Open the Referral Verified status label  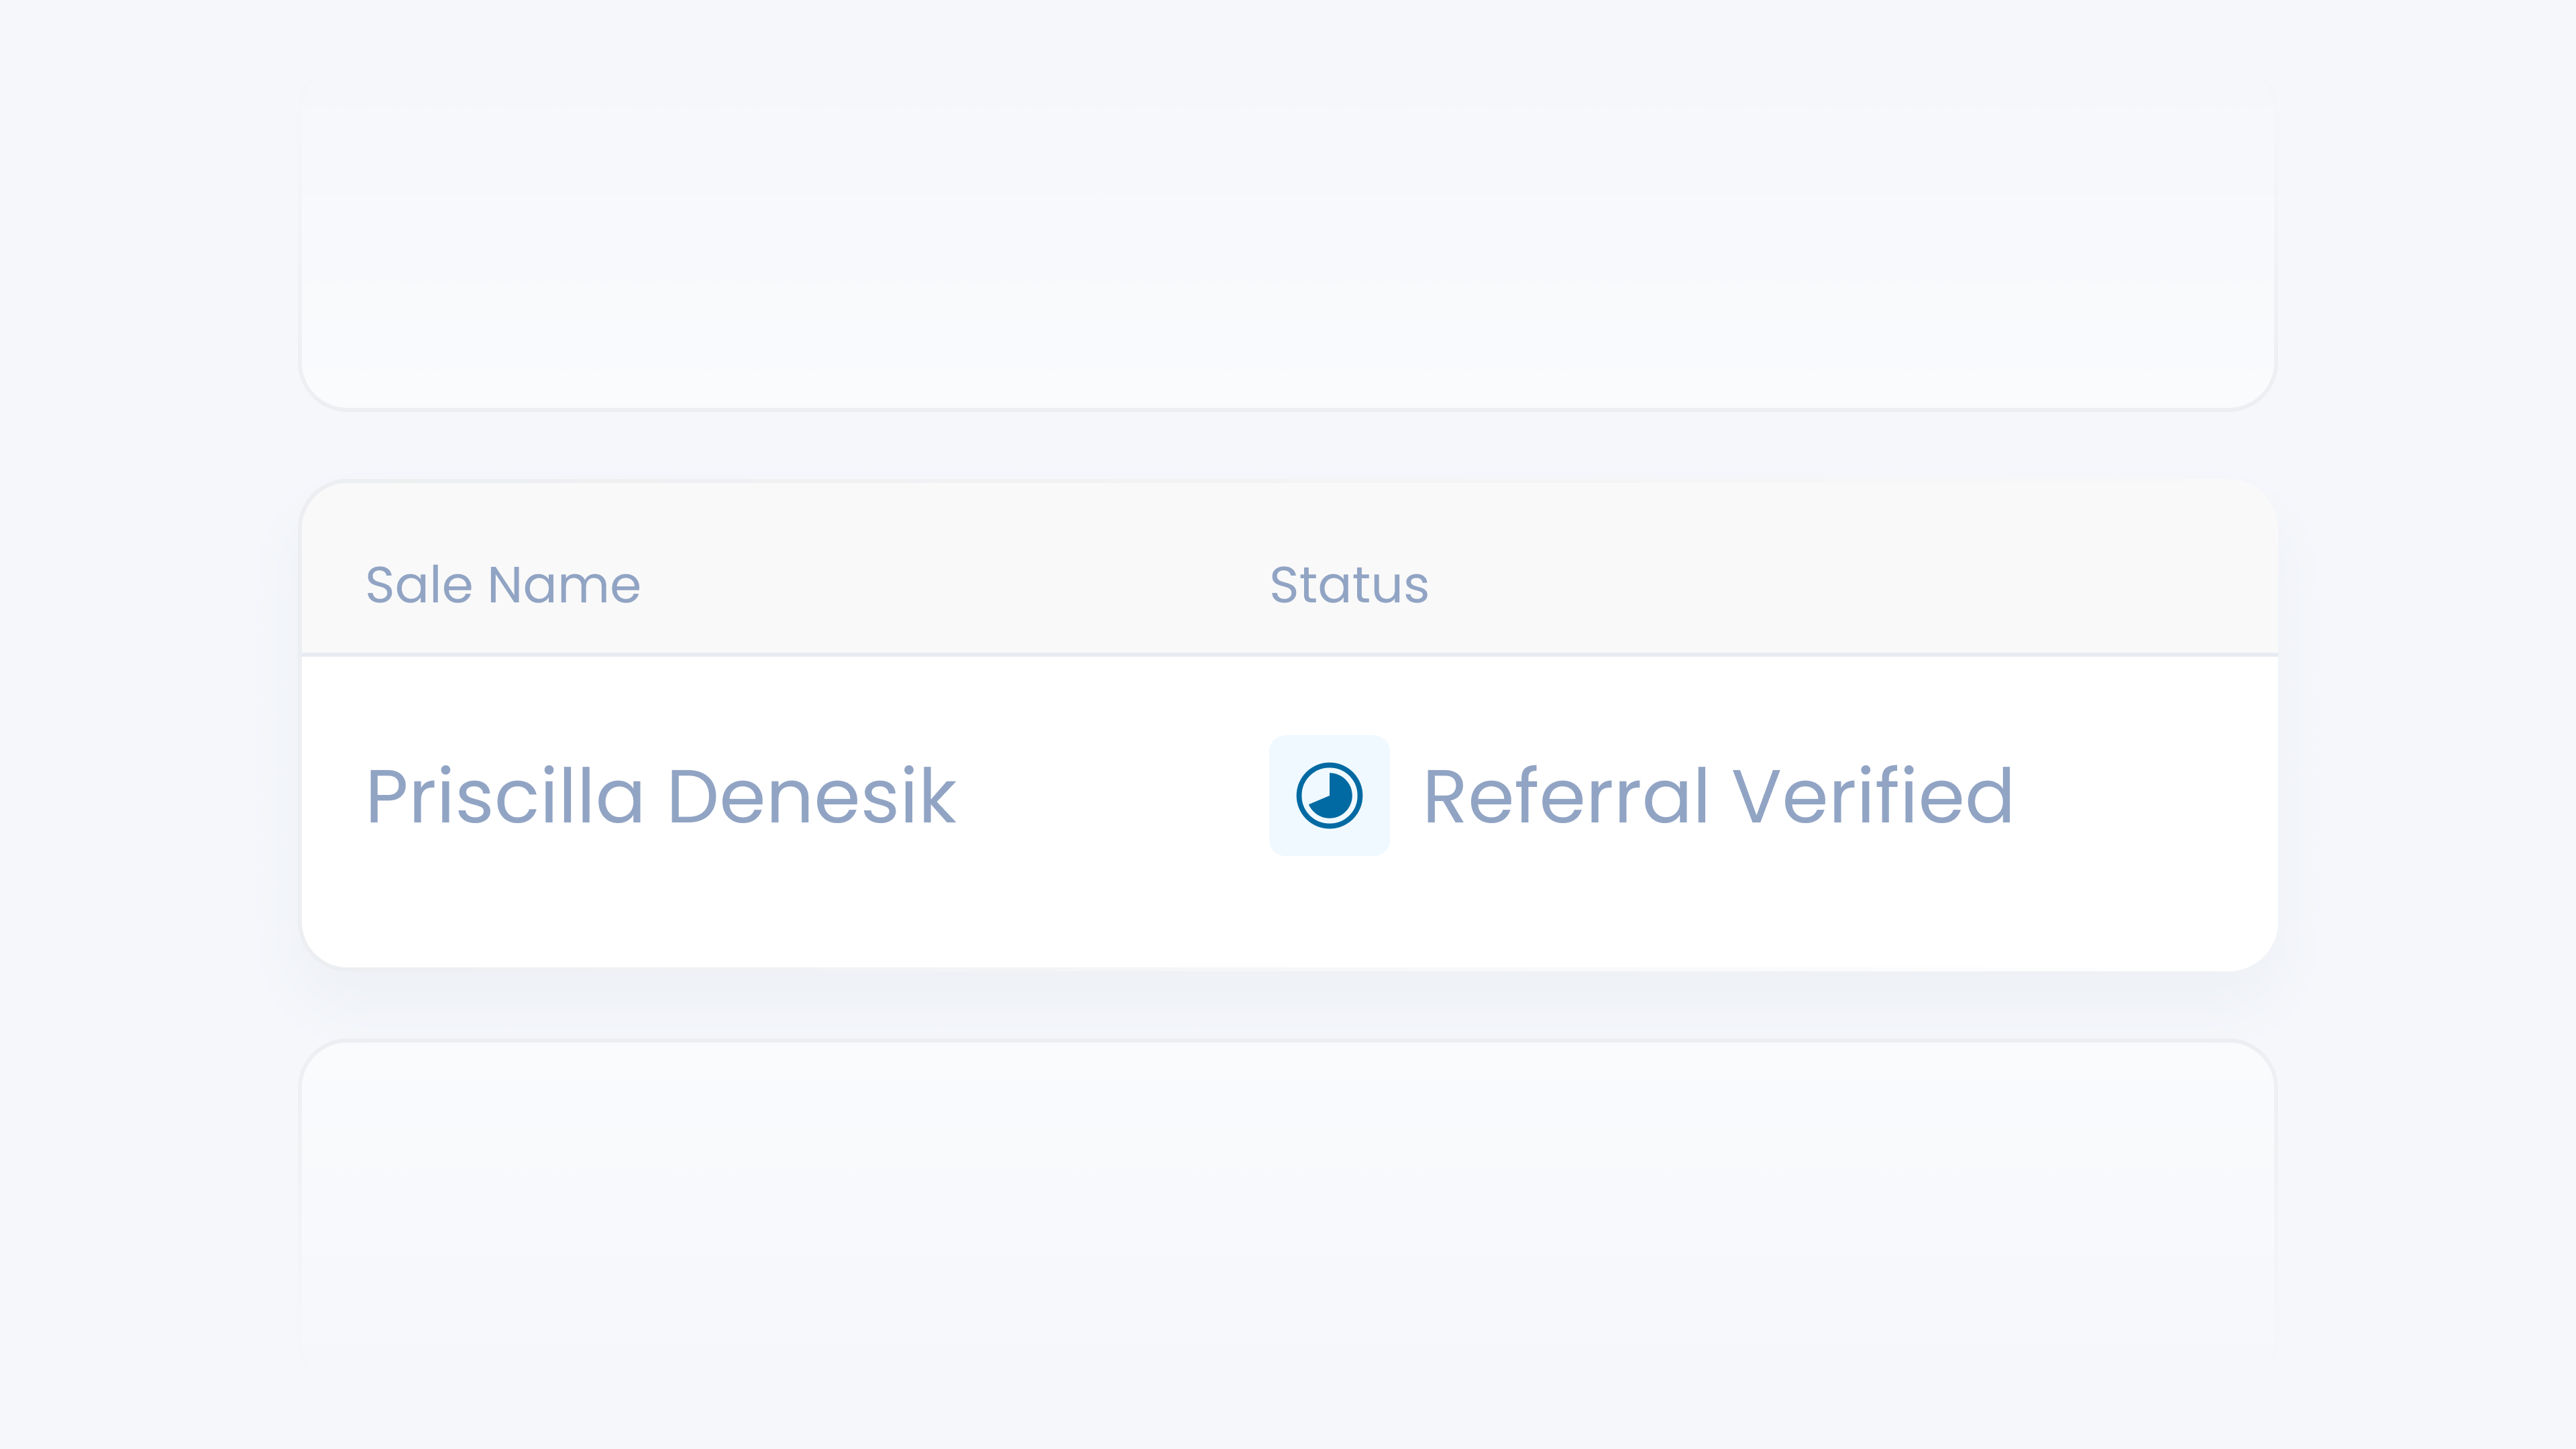pos(1717,796)
